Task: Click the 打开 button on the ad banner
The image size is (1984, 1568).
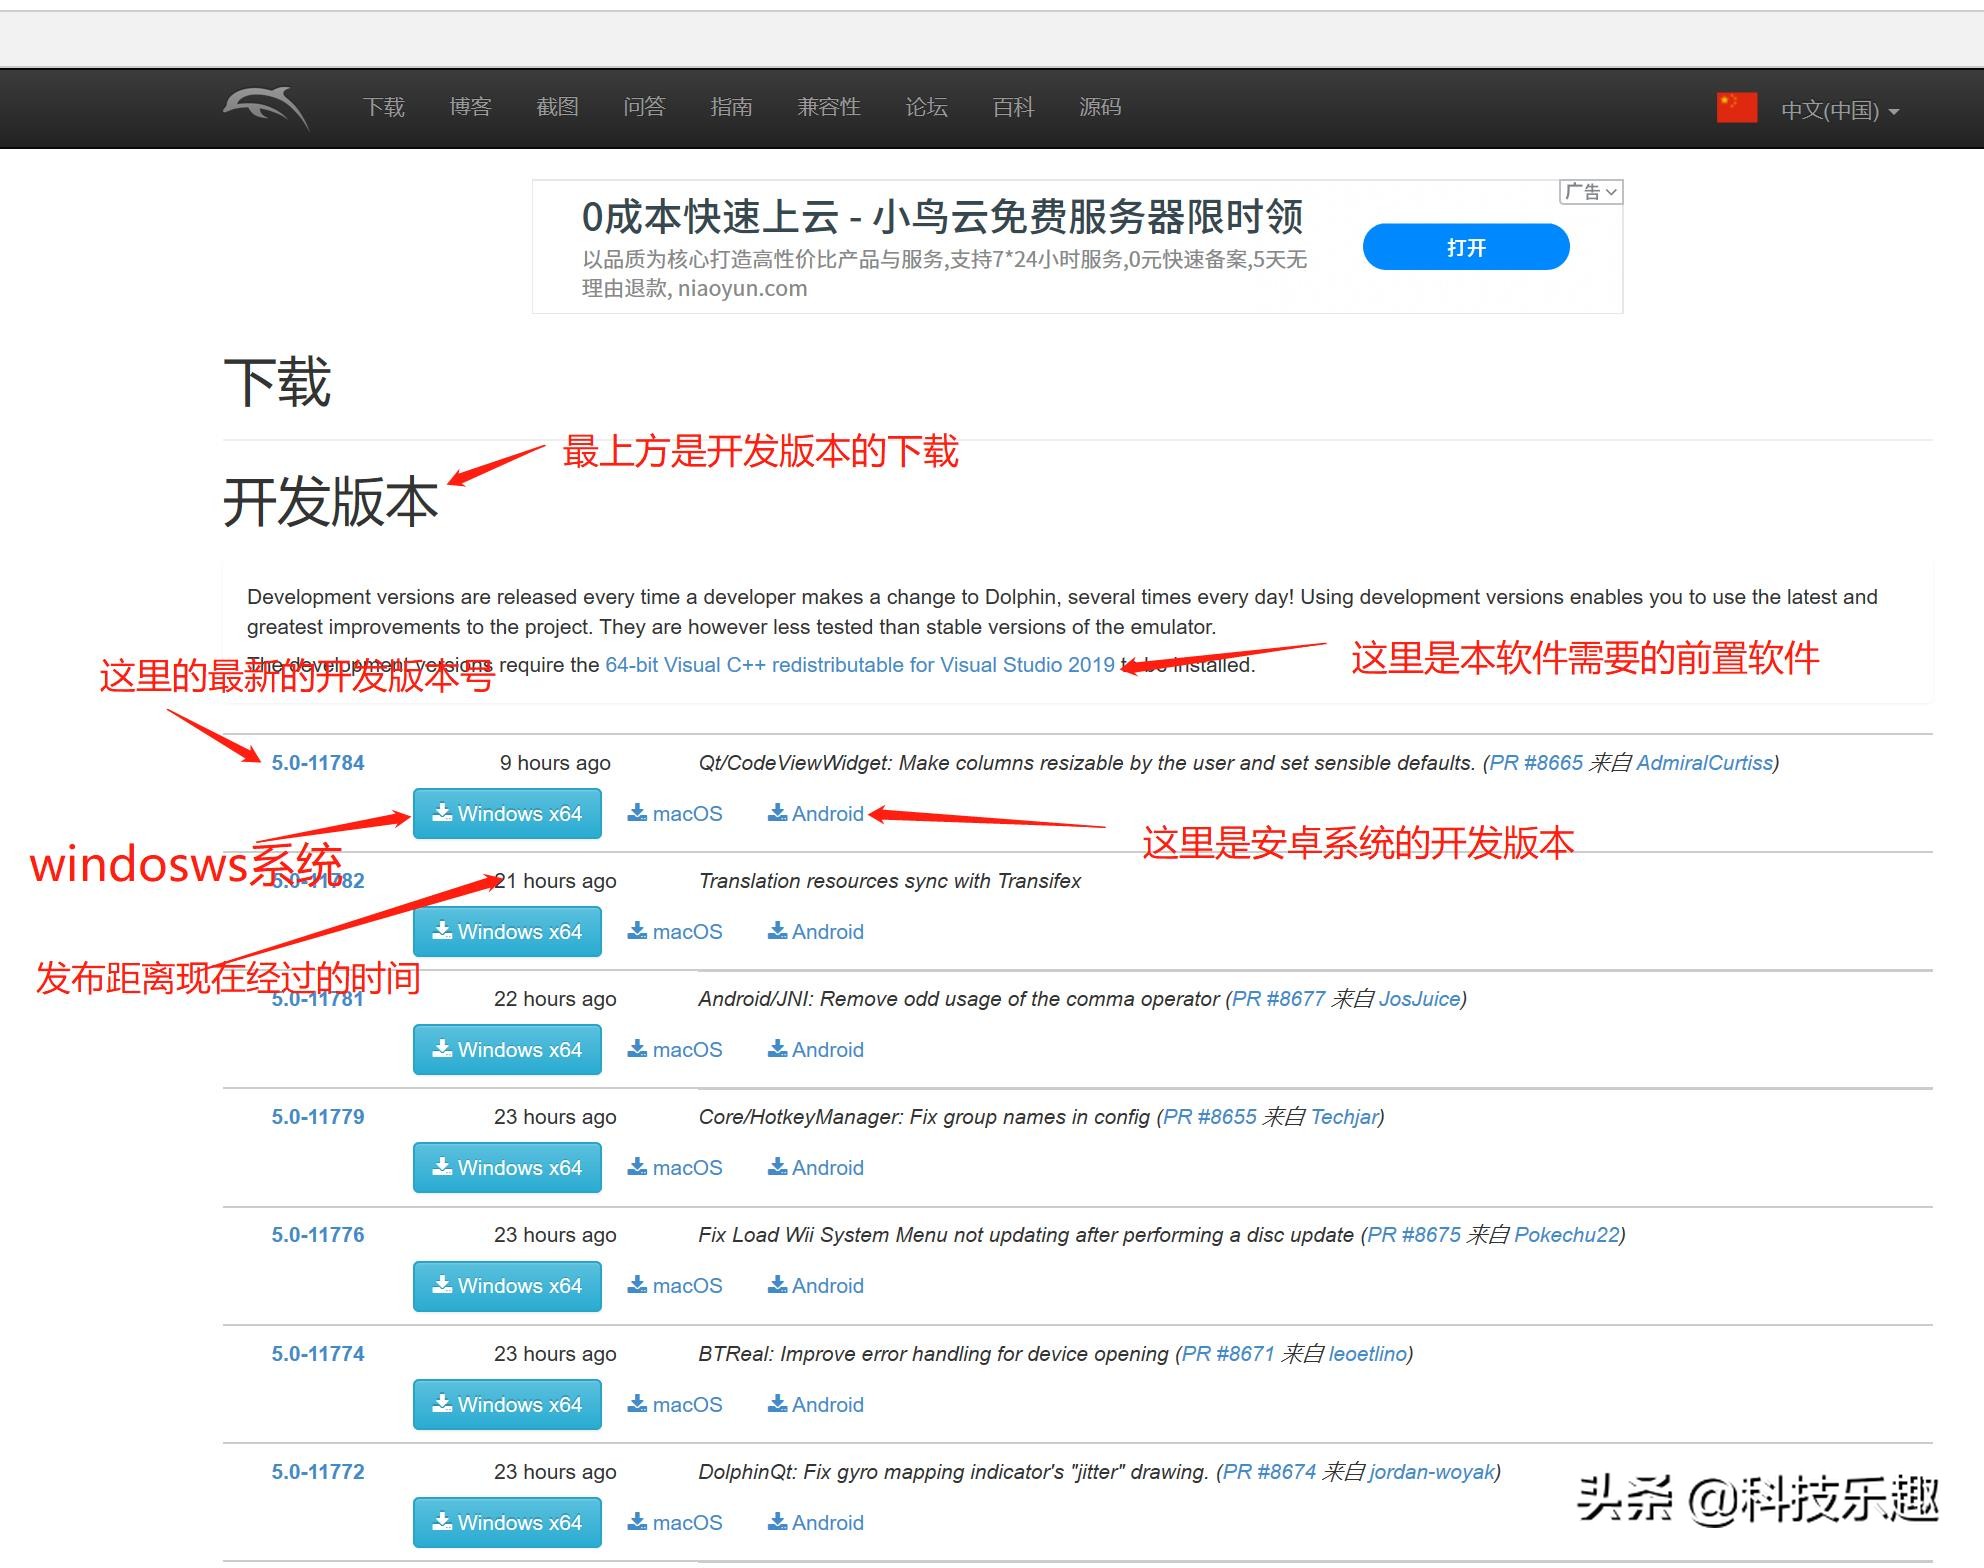Action: tap(1465, 246)
